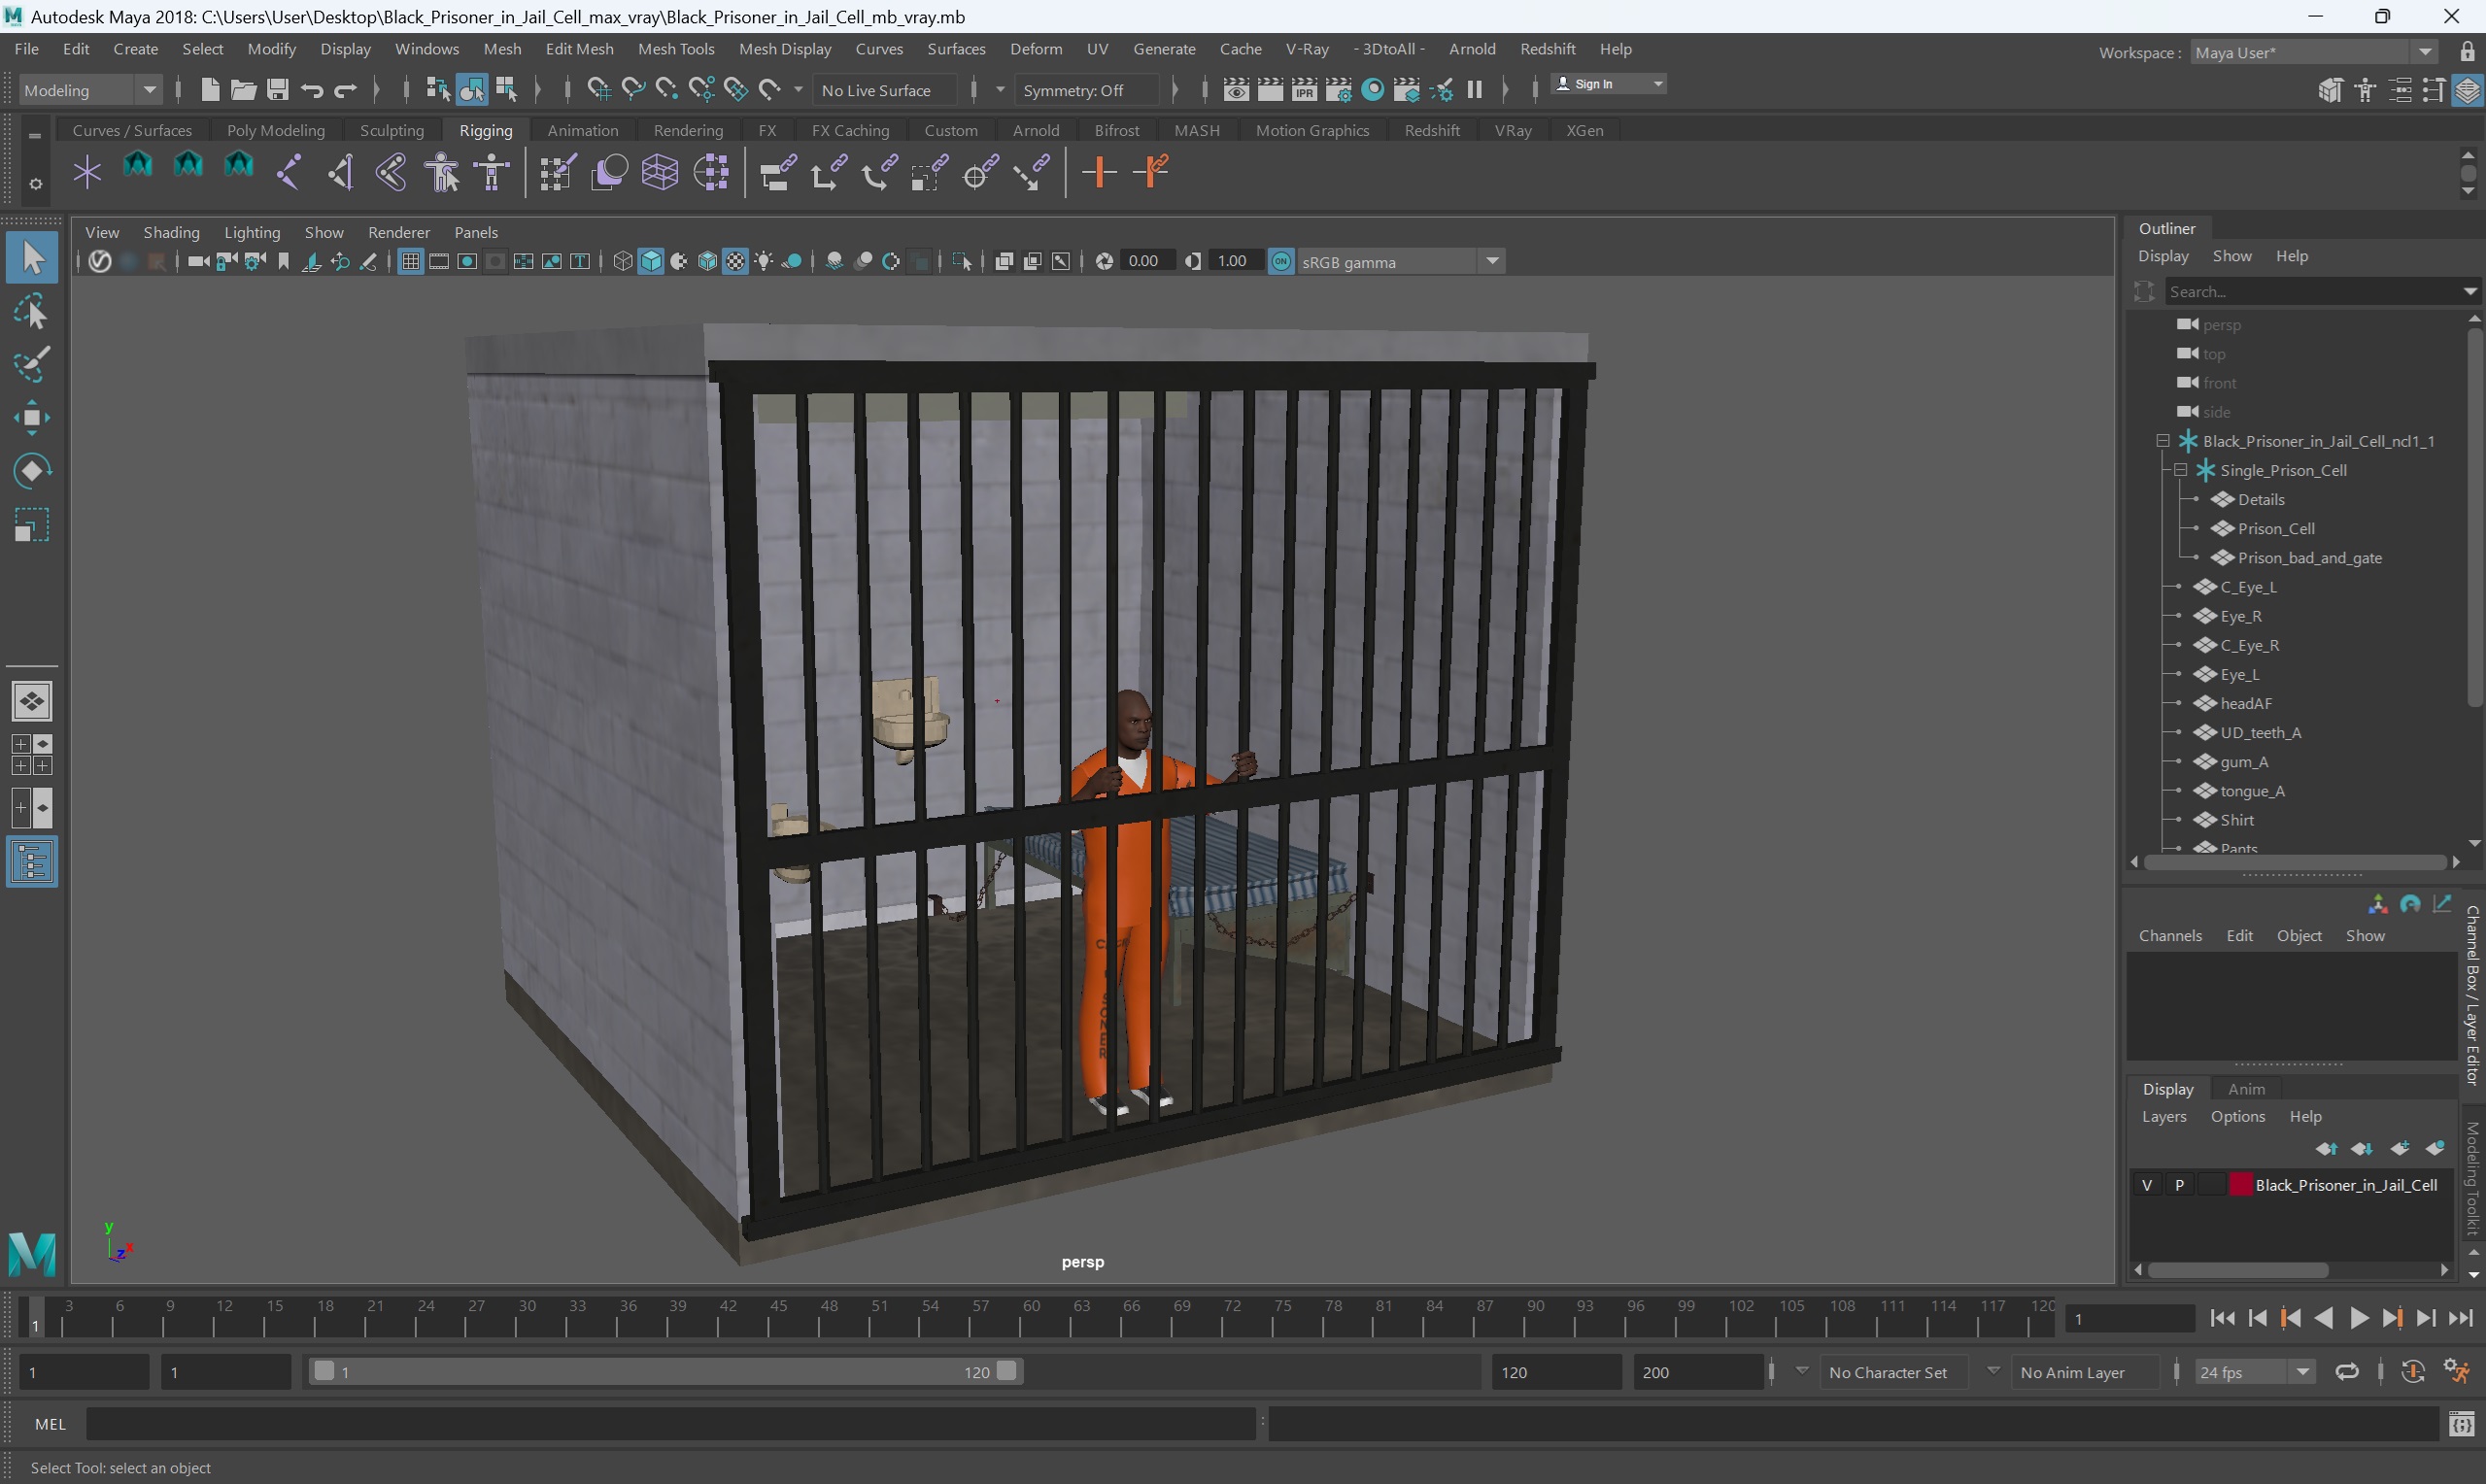Open the Workspace Maya User dropdown

click(2315, 52)
